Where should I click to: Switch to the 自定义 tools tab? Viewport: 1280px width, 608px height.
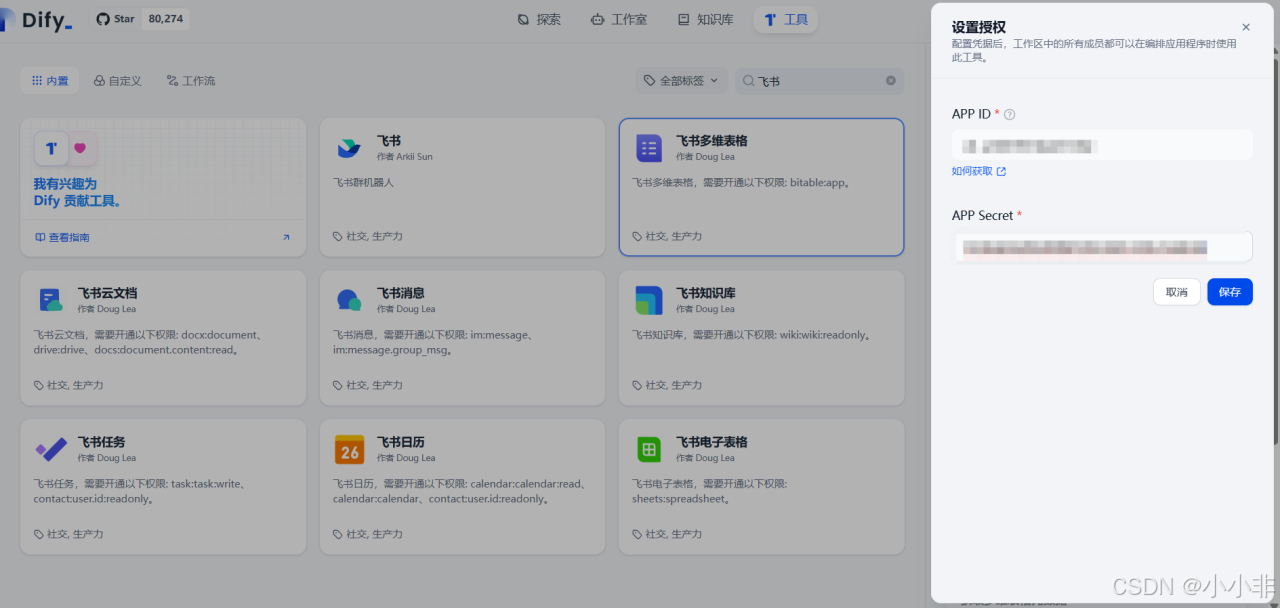click(118, 81)
